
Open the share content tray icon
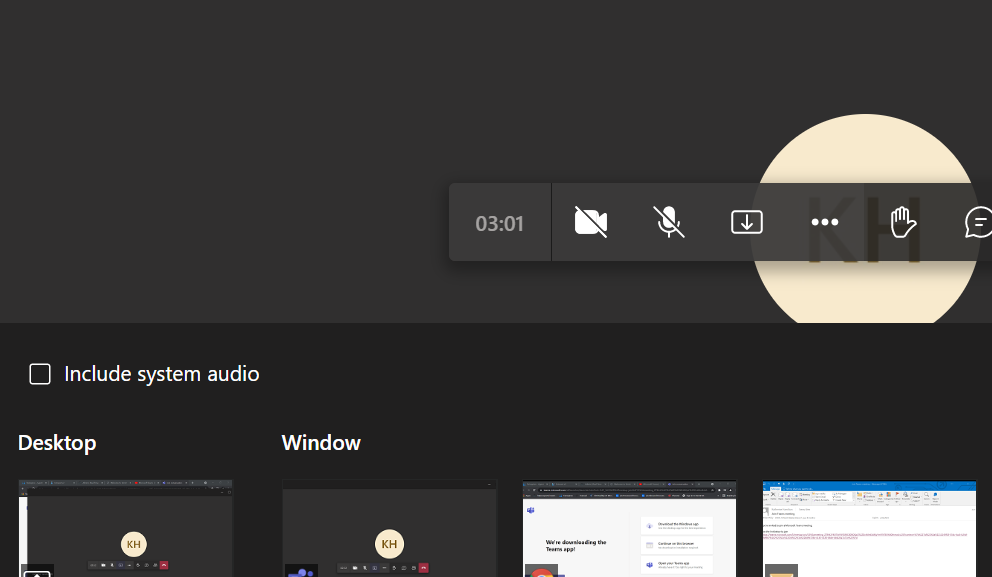coord(747,222)
